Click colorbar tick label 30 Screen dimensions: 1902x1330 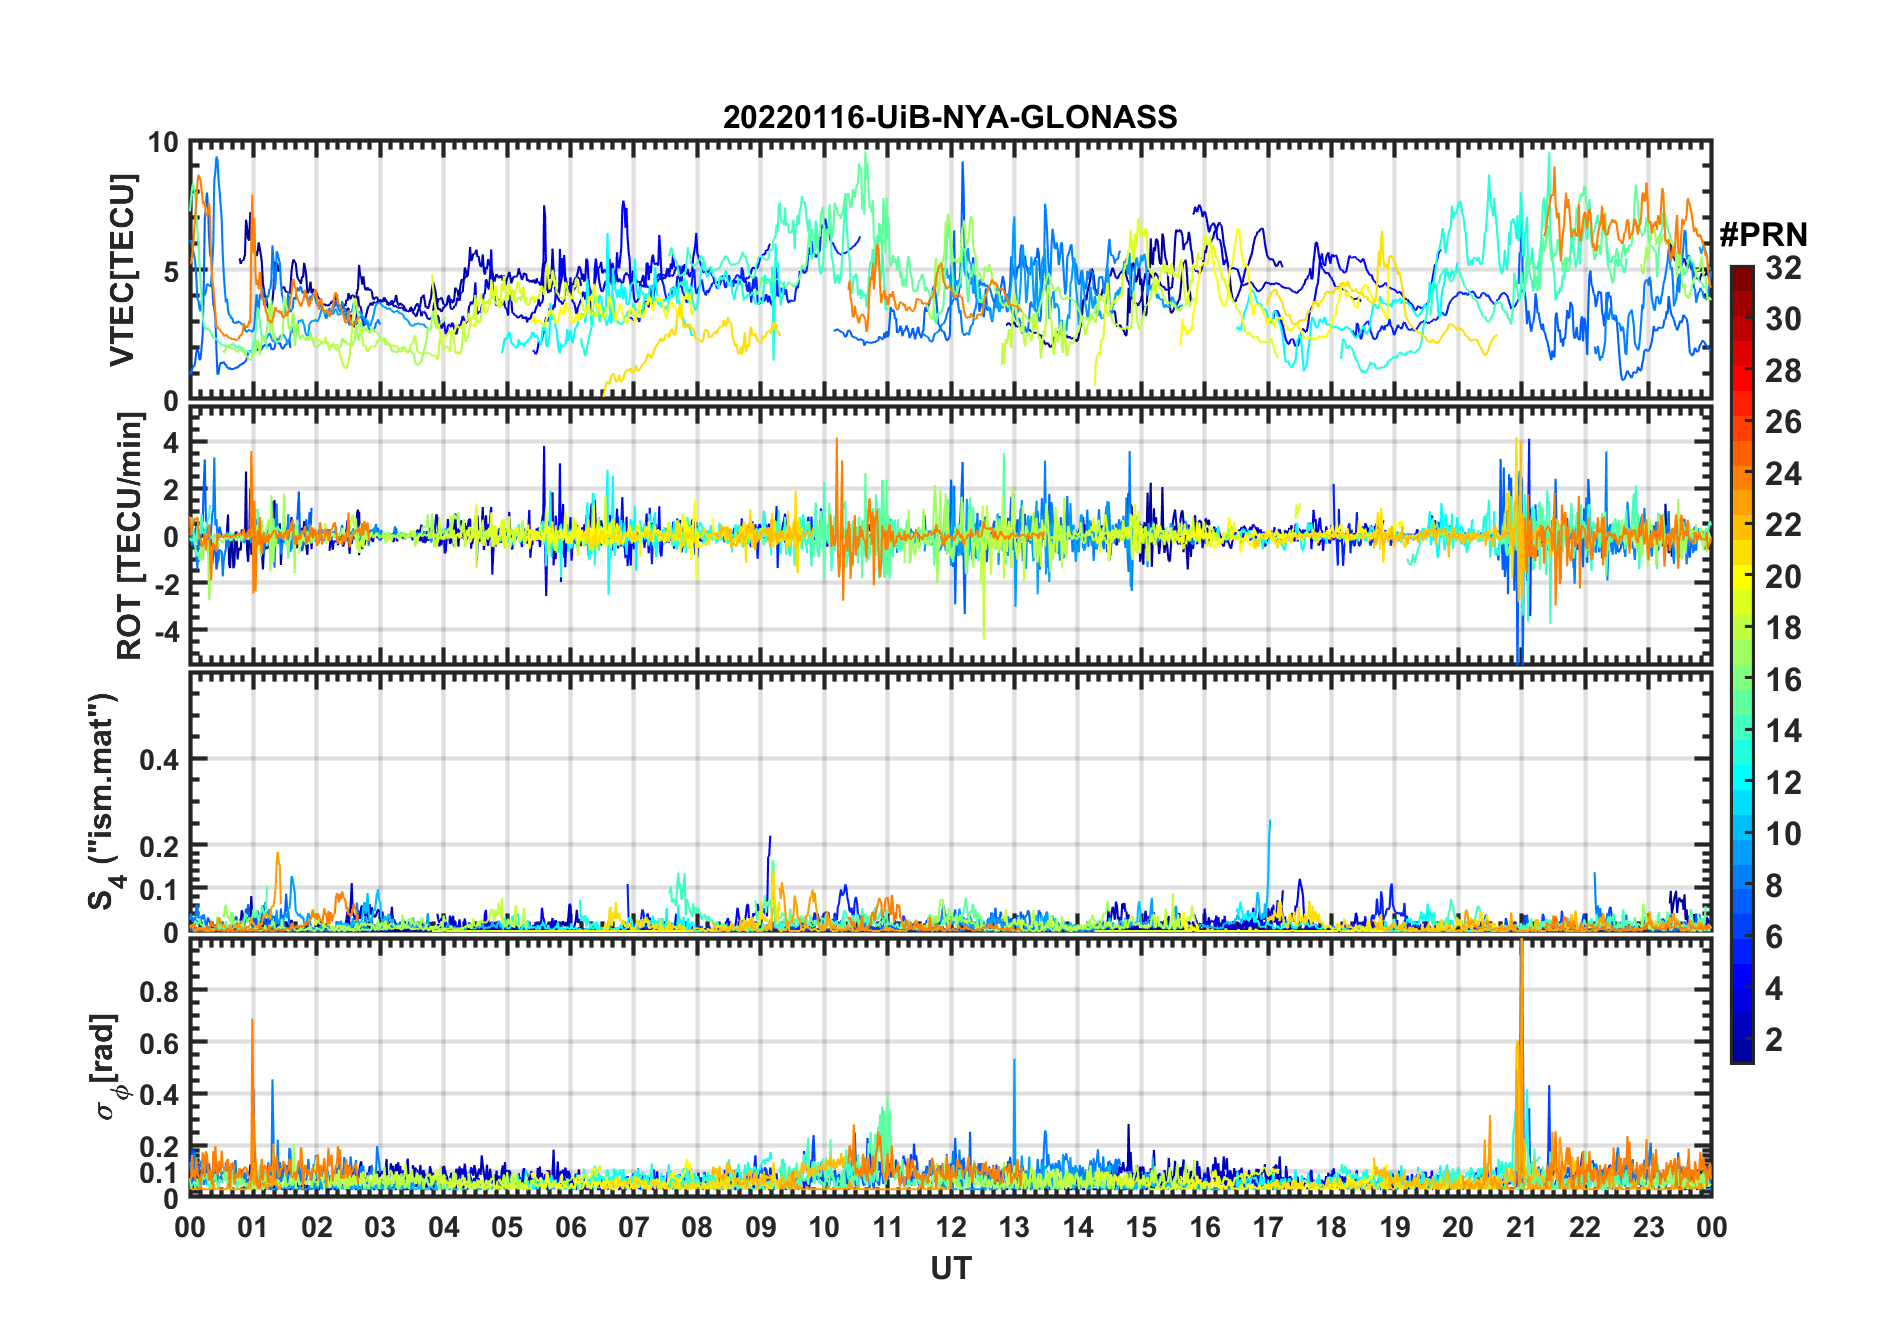coord(1783,319)
